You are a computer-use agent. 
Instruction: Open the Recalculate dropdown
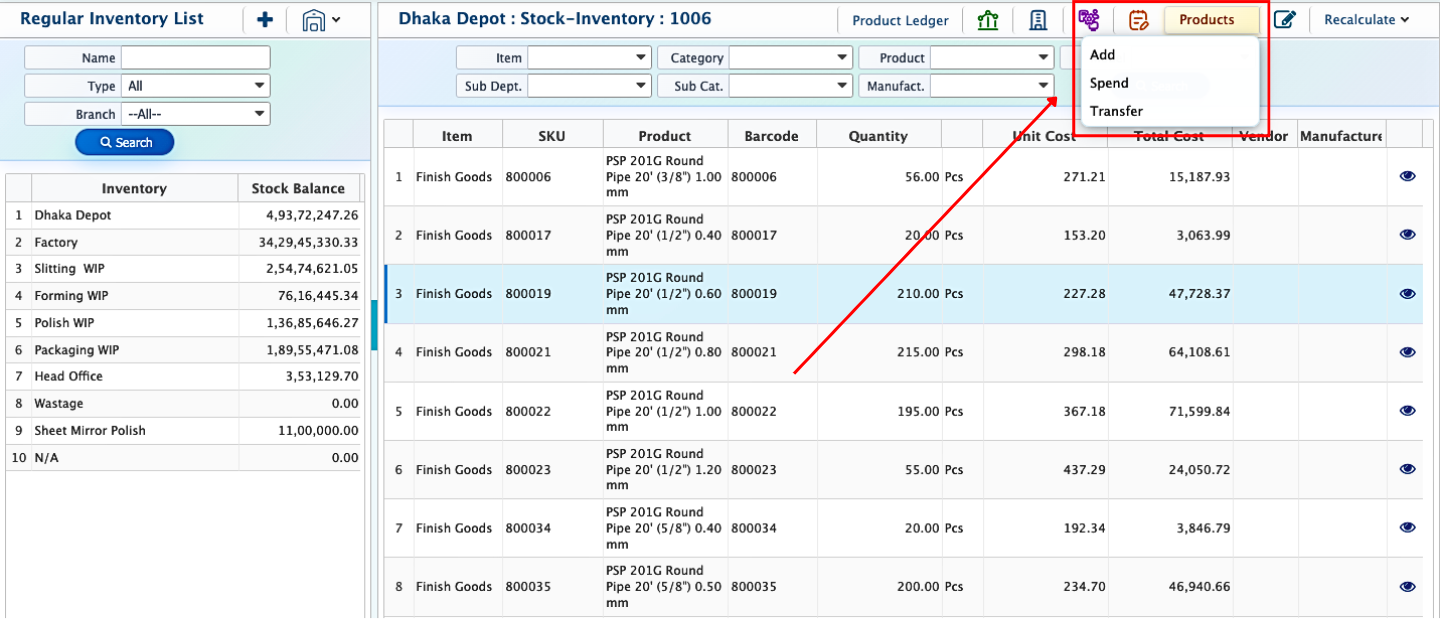(1366, 20)
